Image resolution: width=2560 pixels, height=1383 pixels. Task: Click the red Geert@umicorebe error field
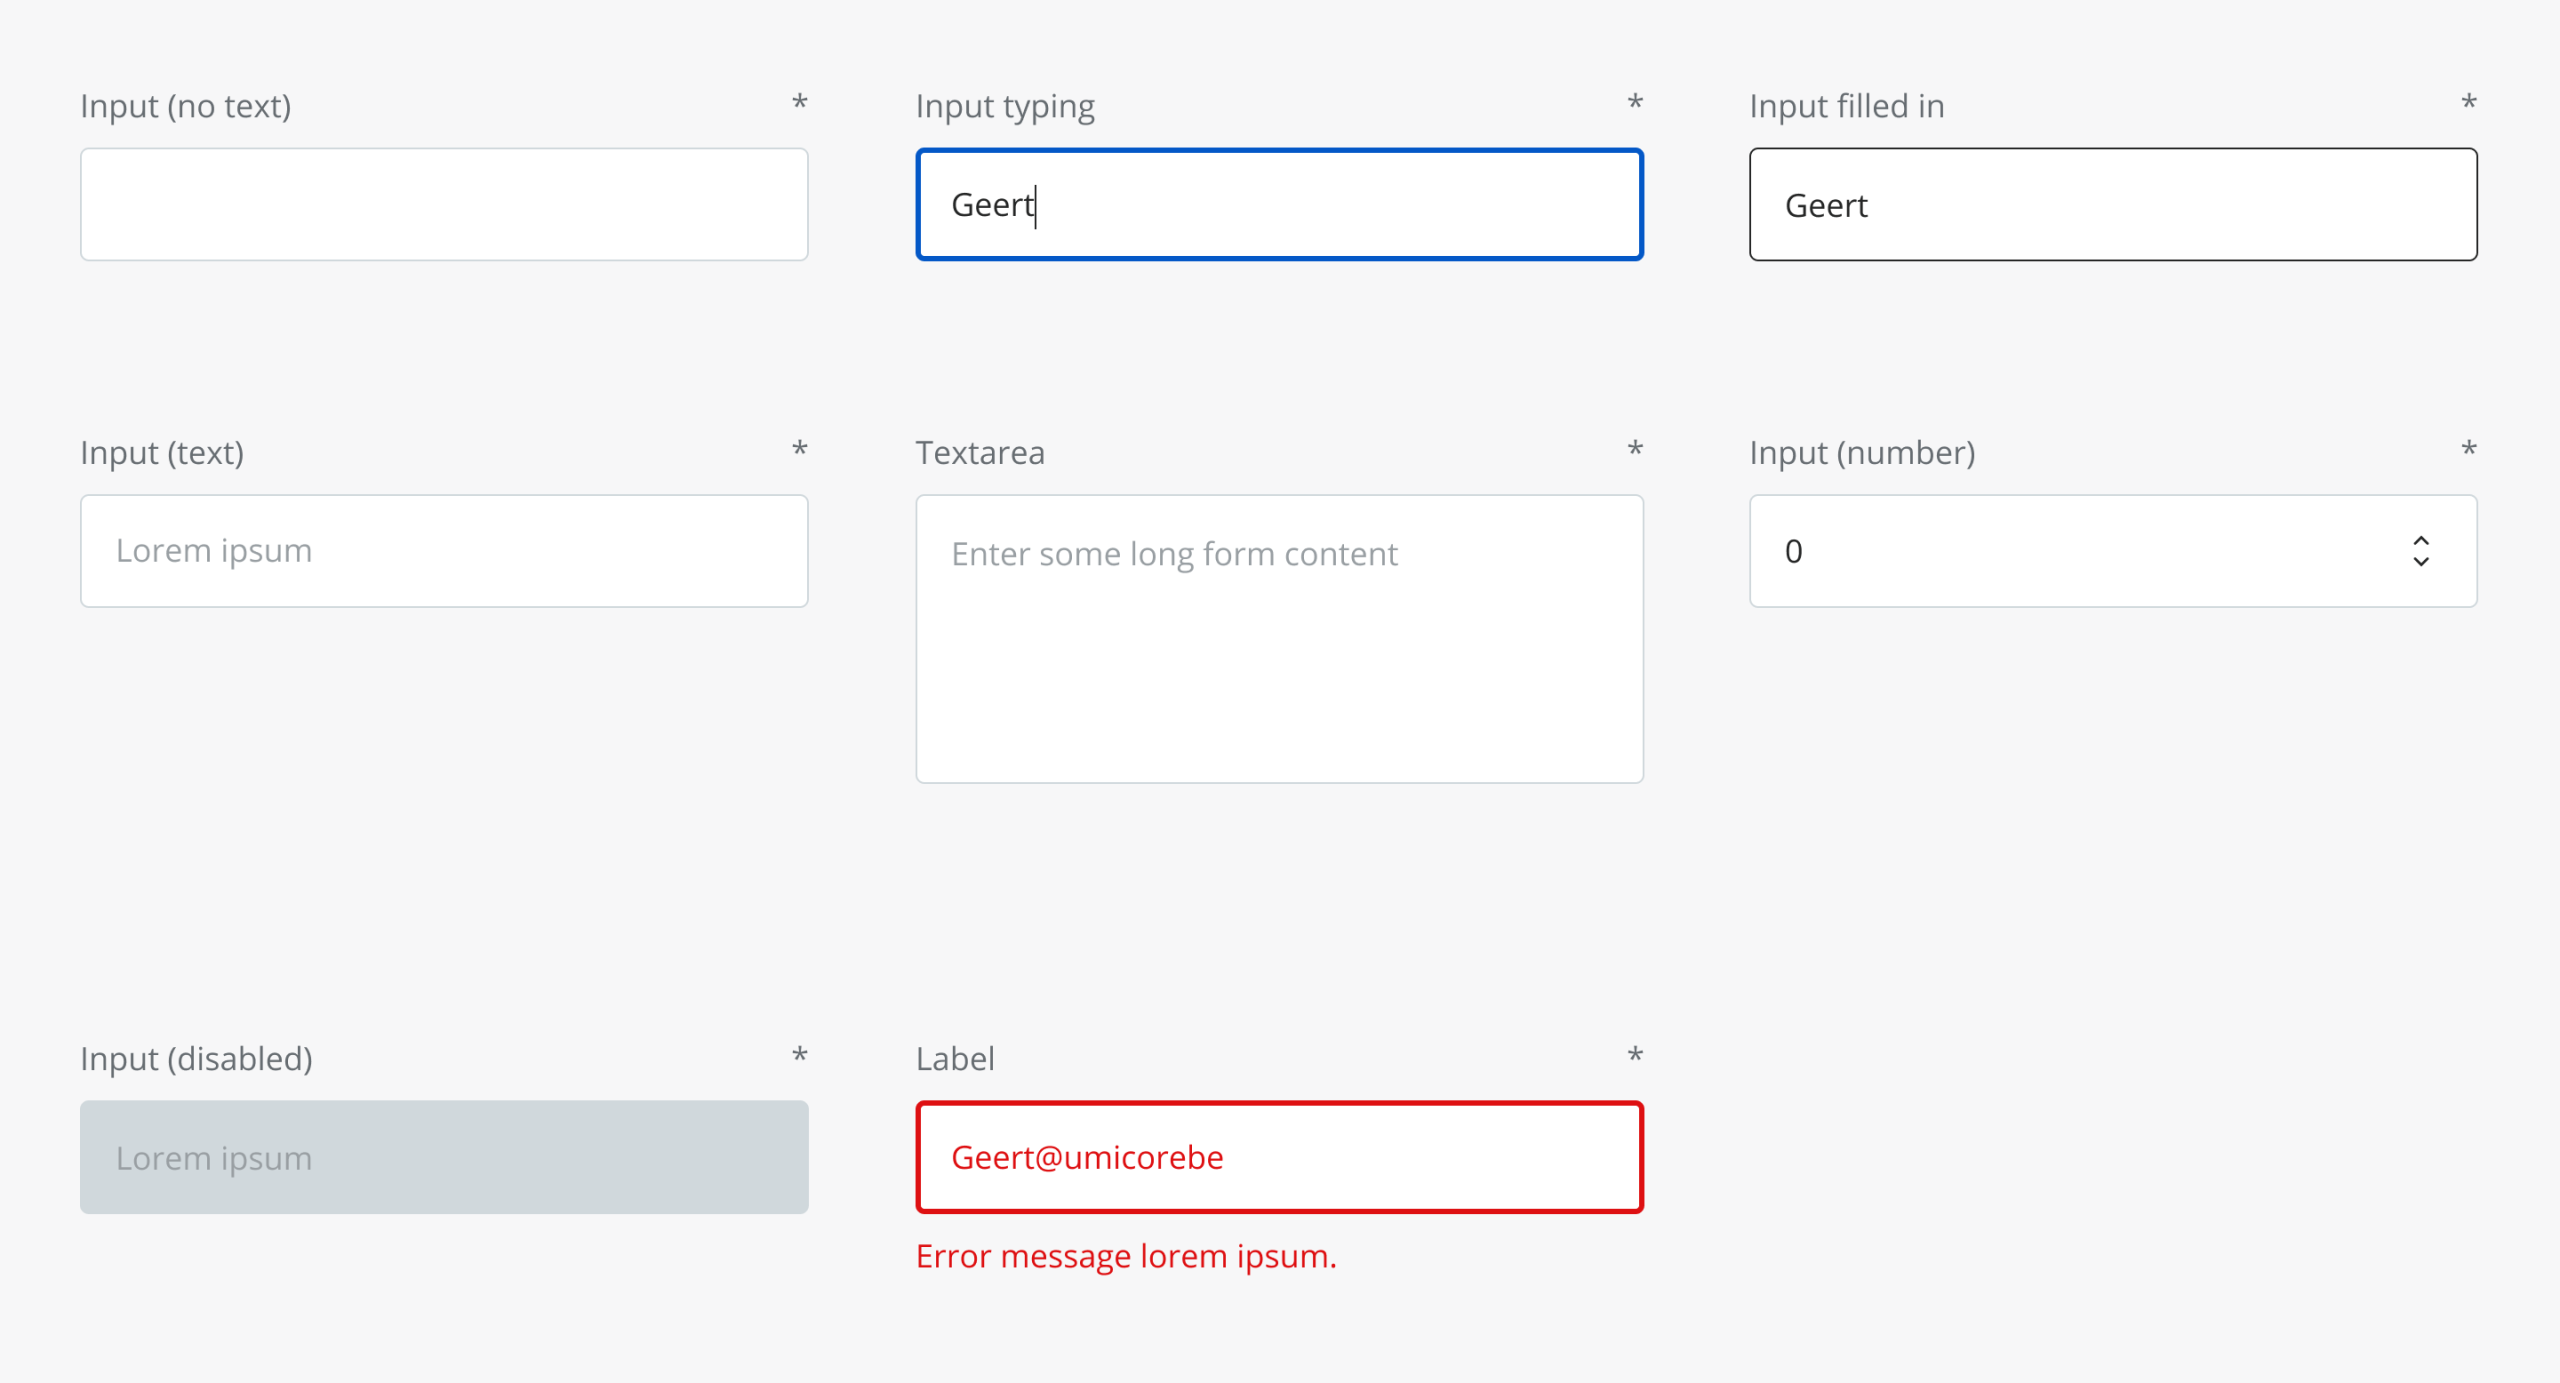[x=1279, y=1157]
